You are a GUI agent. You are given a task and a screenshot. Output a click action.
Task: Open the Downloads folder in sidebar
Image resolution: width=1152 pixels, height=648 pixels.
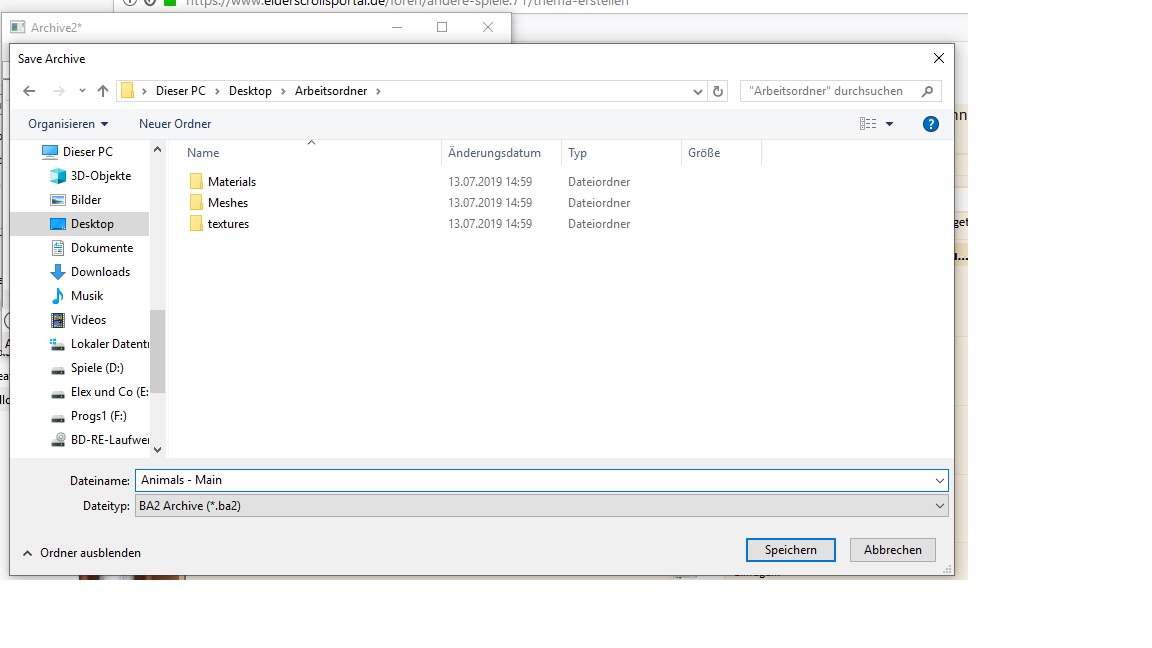tap(100, 272)
